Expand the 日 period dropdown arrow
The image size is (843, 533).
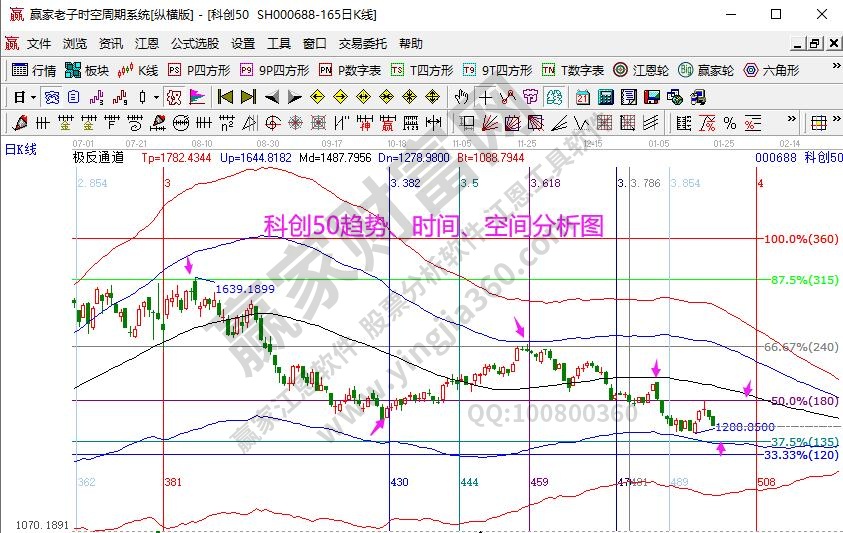click(32, 97)
